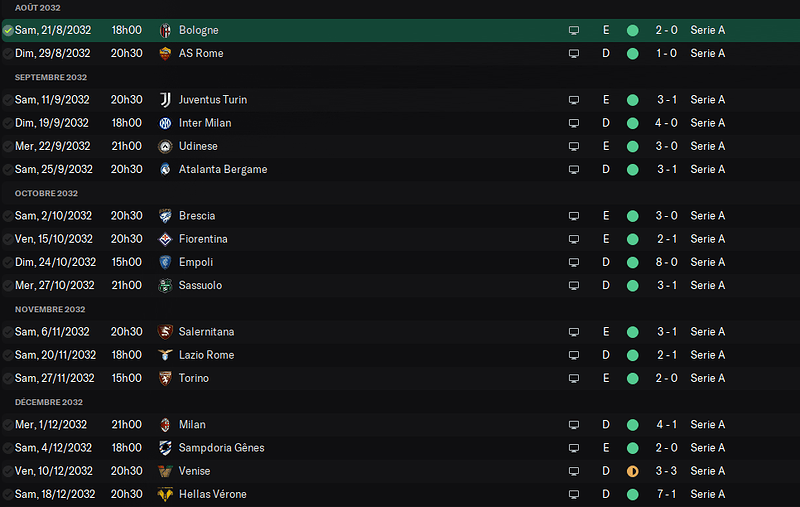Screen dimensions: 800x507
Task: Click the AS Rome club crest
Action: (165, 54)
